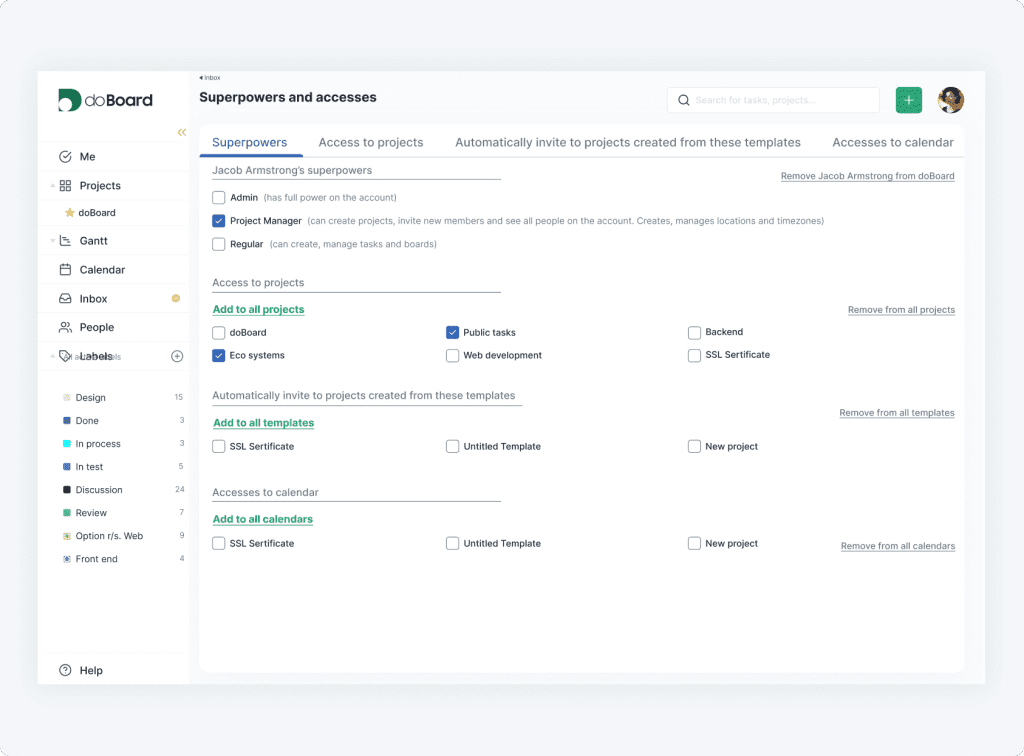Uncheck the Project Manager role
This screenshot has height=756, width=1024.
click(x=218, y=220)
